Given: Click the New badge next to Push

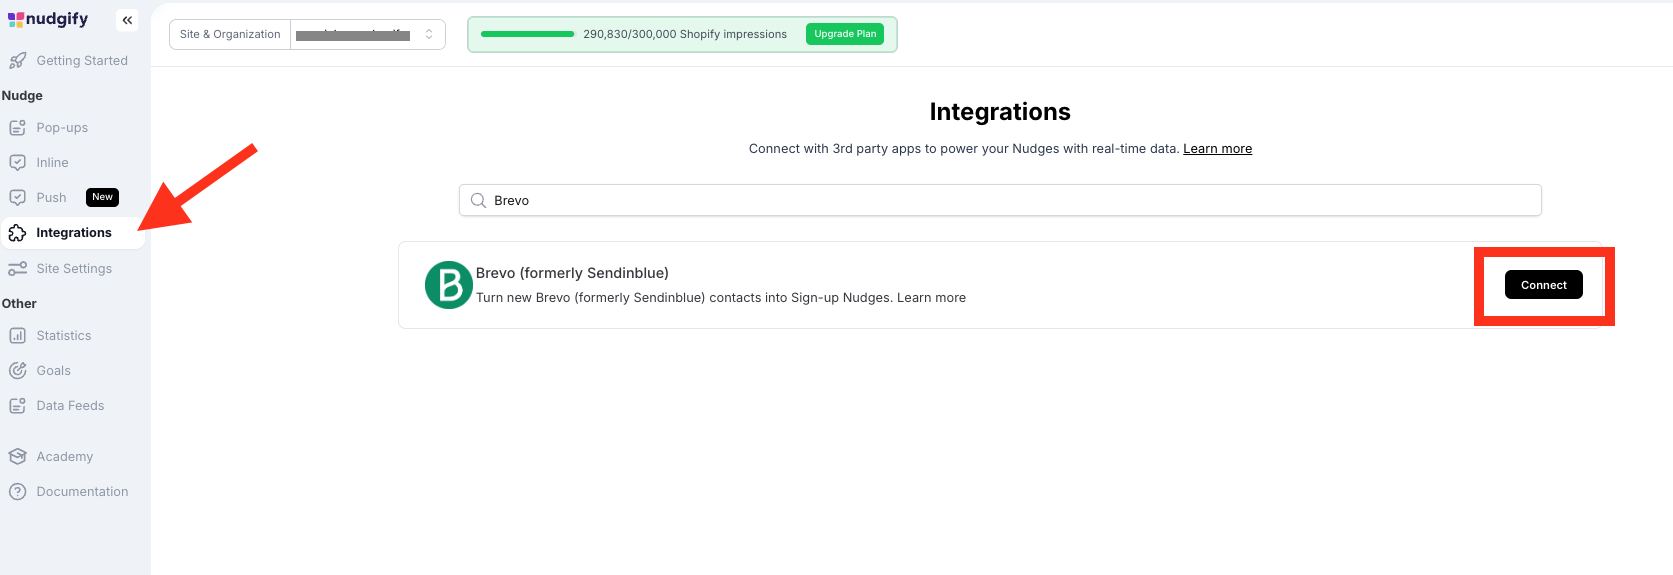Looking at the screenshot, I should [x=102, y=197].
